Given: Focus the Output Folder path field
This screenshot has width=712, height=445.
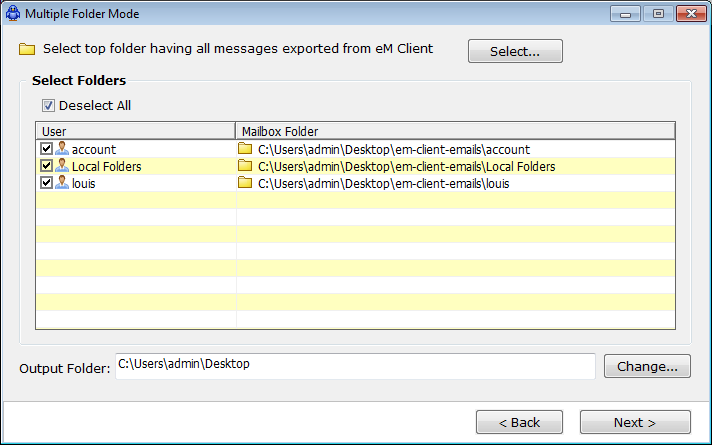Looking at the screenshot, I should [355, 366].
